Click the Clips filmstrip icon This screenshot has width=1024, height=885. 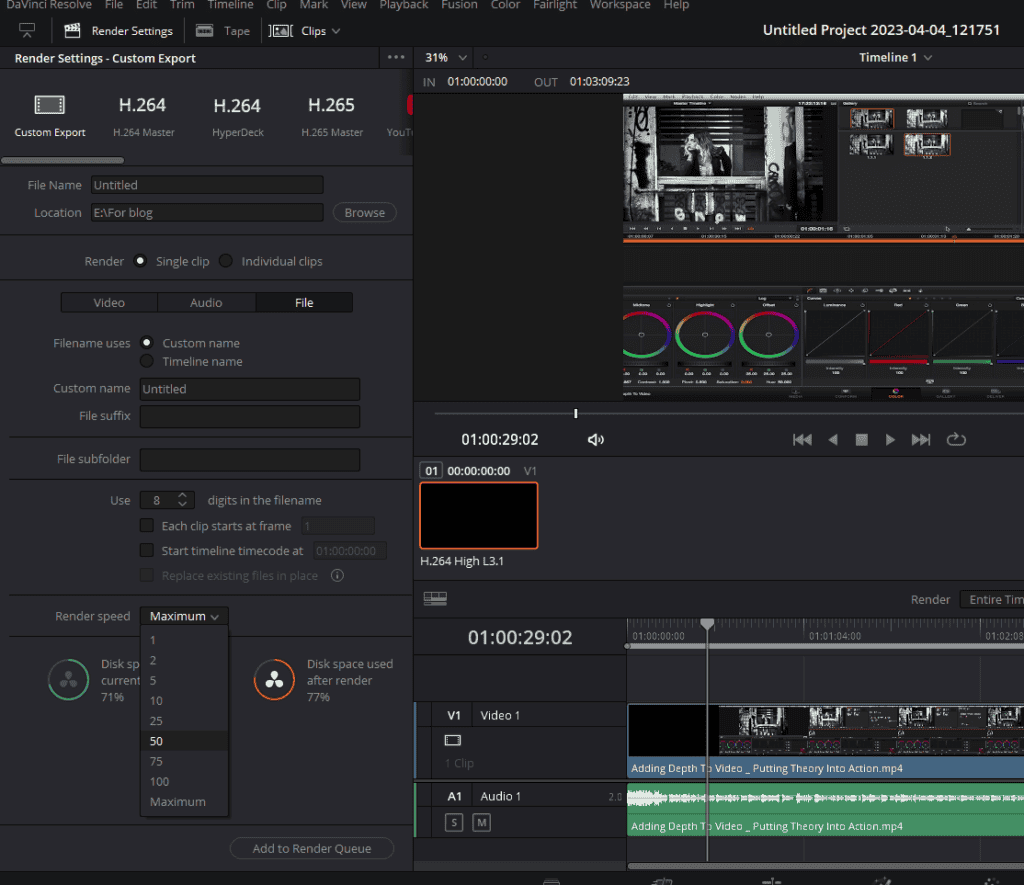281,31
